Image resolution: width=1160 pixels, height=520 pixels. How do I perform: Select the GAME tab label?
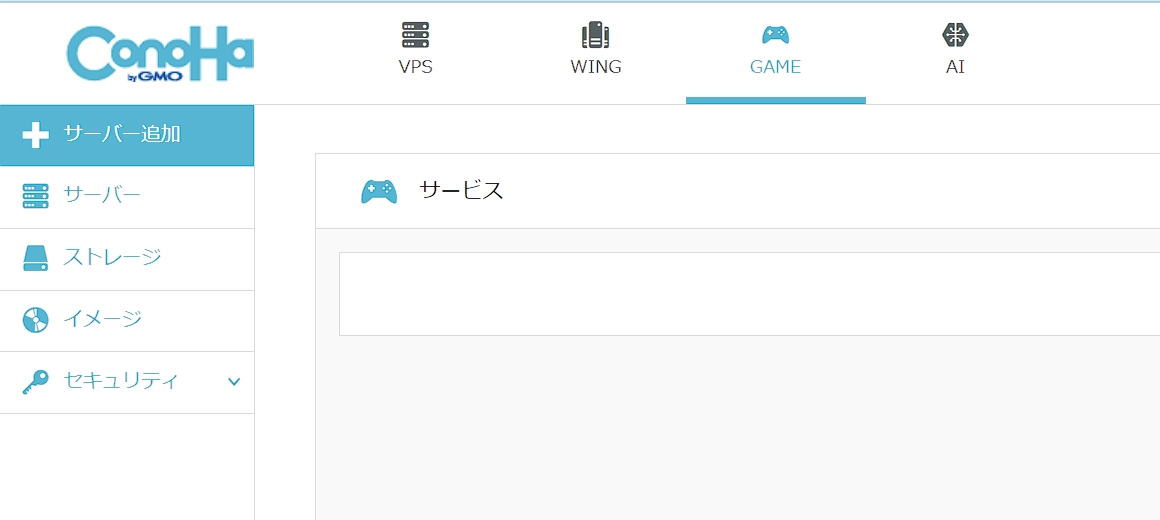click(x=775, y=67)
